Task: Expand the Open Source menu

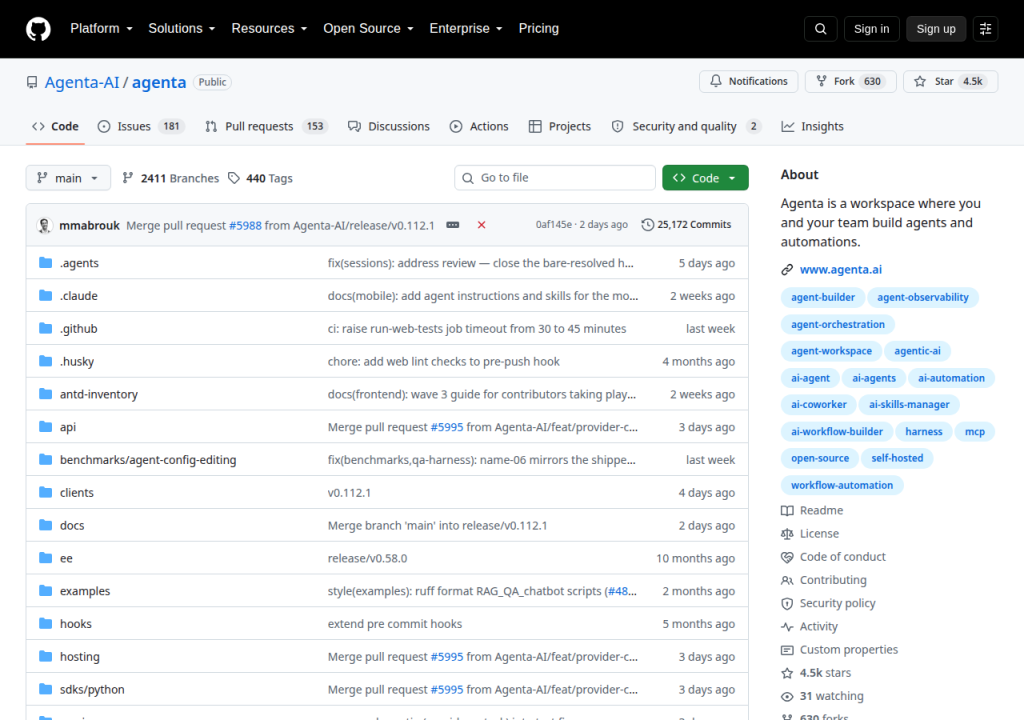Action: pos(368,29)
